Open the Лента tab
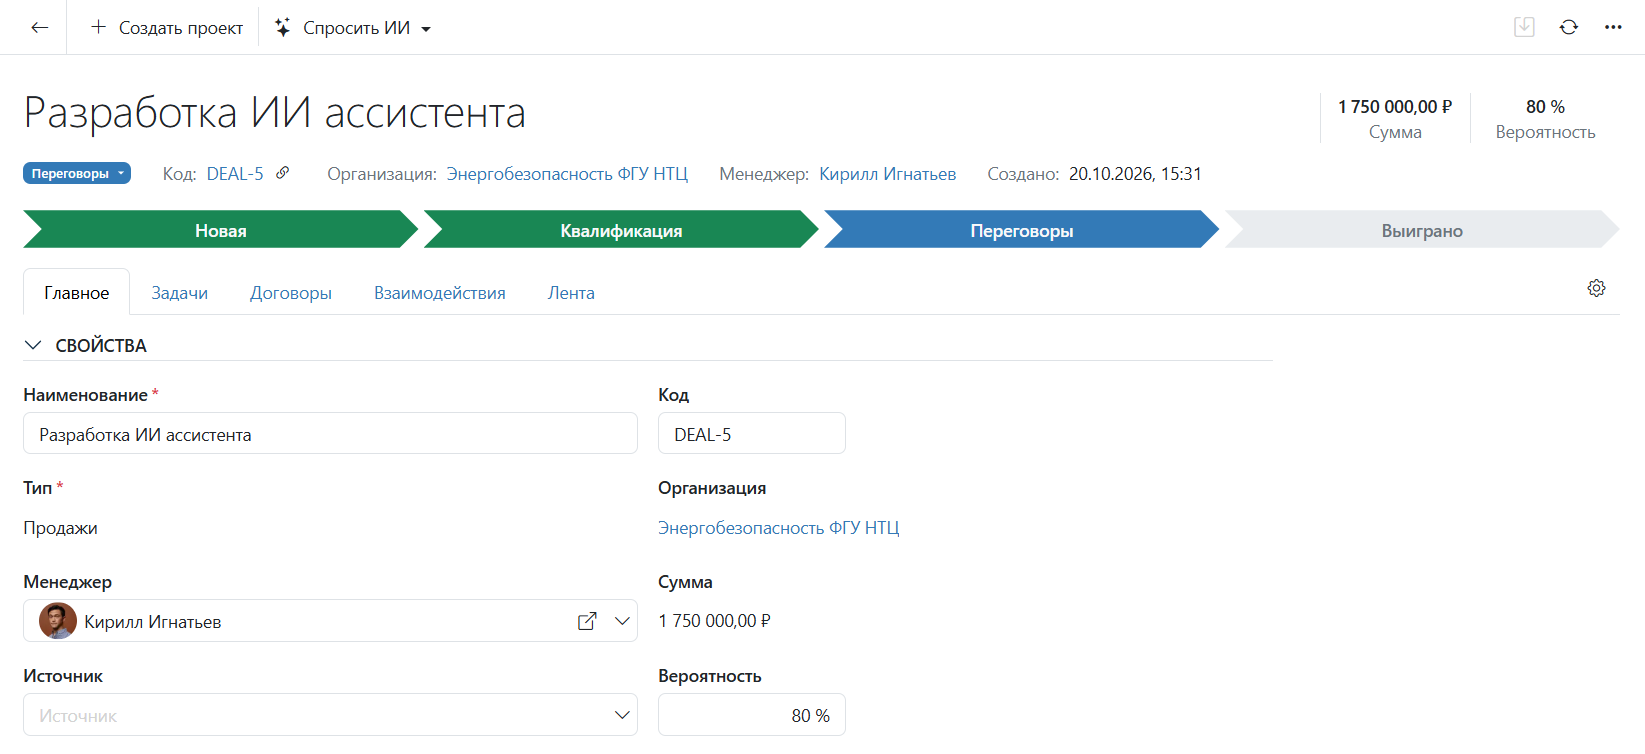Image resolution: width=1645 pixels, height=754 pixels. pos(571,293)
